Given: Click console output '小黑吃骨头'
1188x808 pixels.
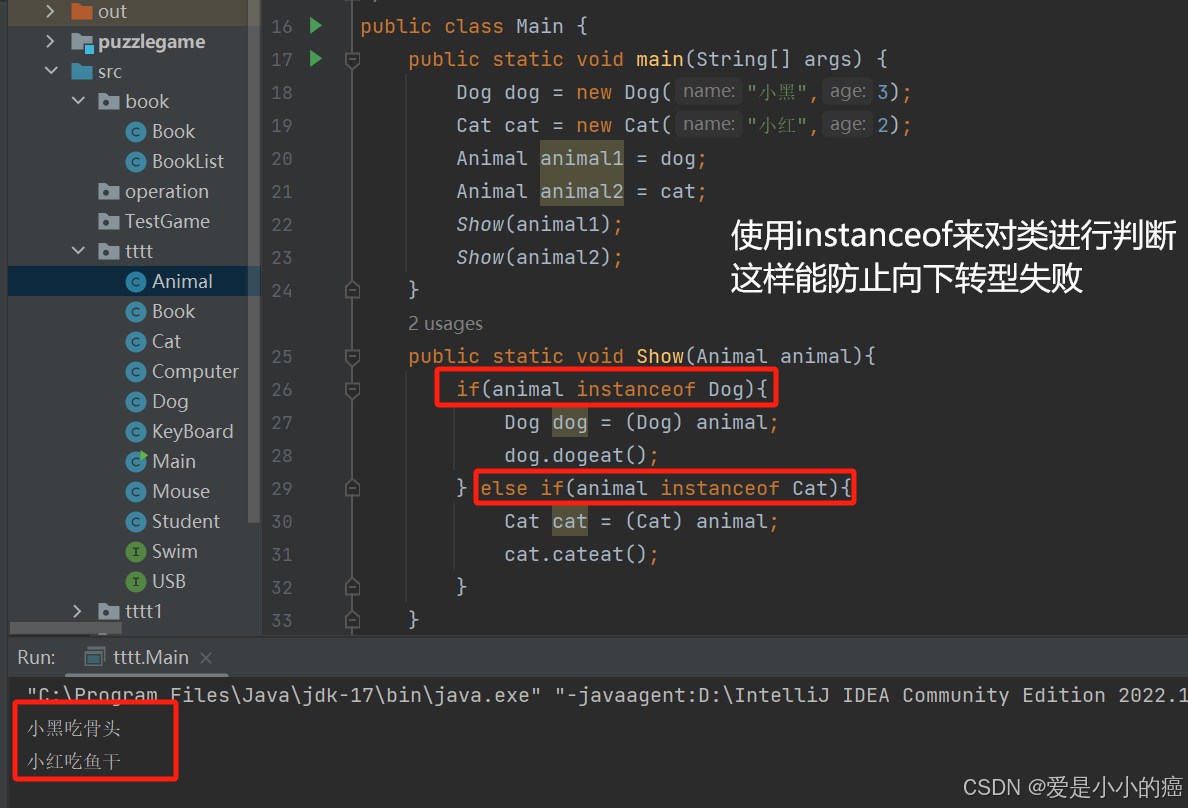Looking at the screenshot, I should click(x=73, y=728).
